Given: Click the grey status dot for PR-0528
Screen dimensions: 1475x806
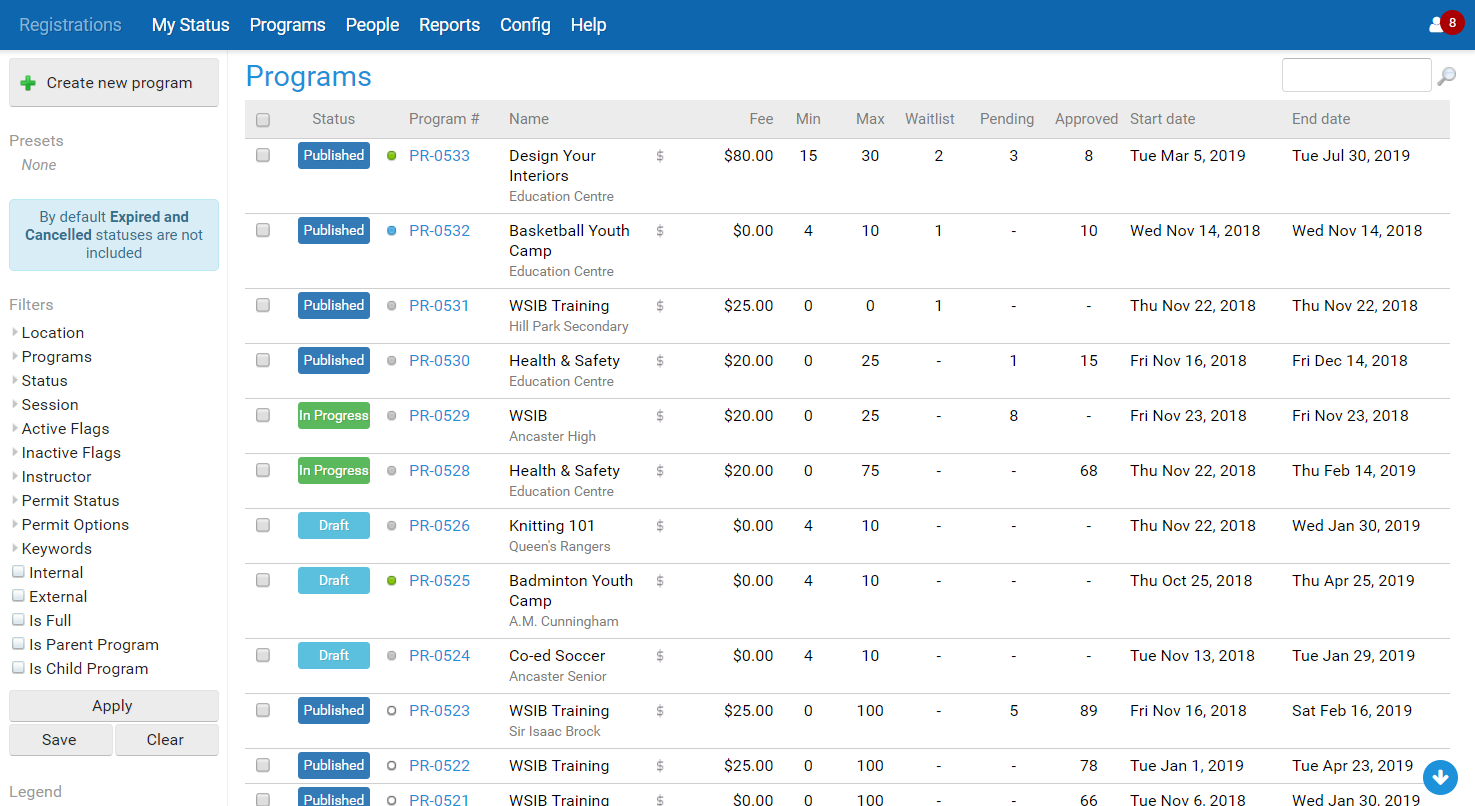Looking at the screenshot, I should coord(392,471).
